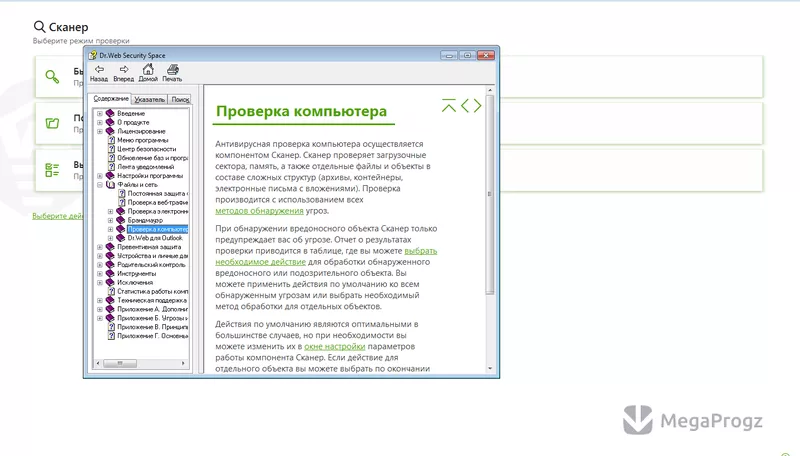Click the up arrow of content scrollbar
Viewport: 800px width, 456px height.
point(490,90)
